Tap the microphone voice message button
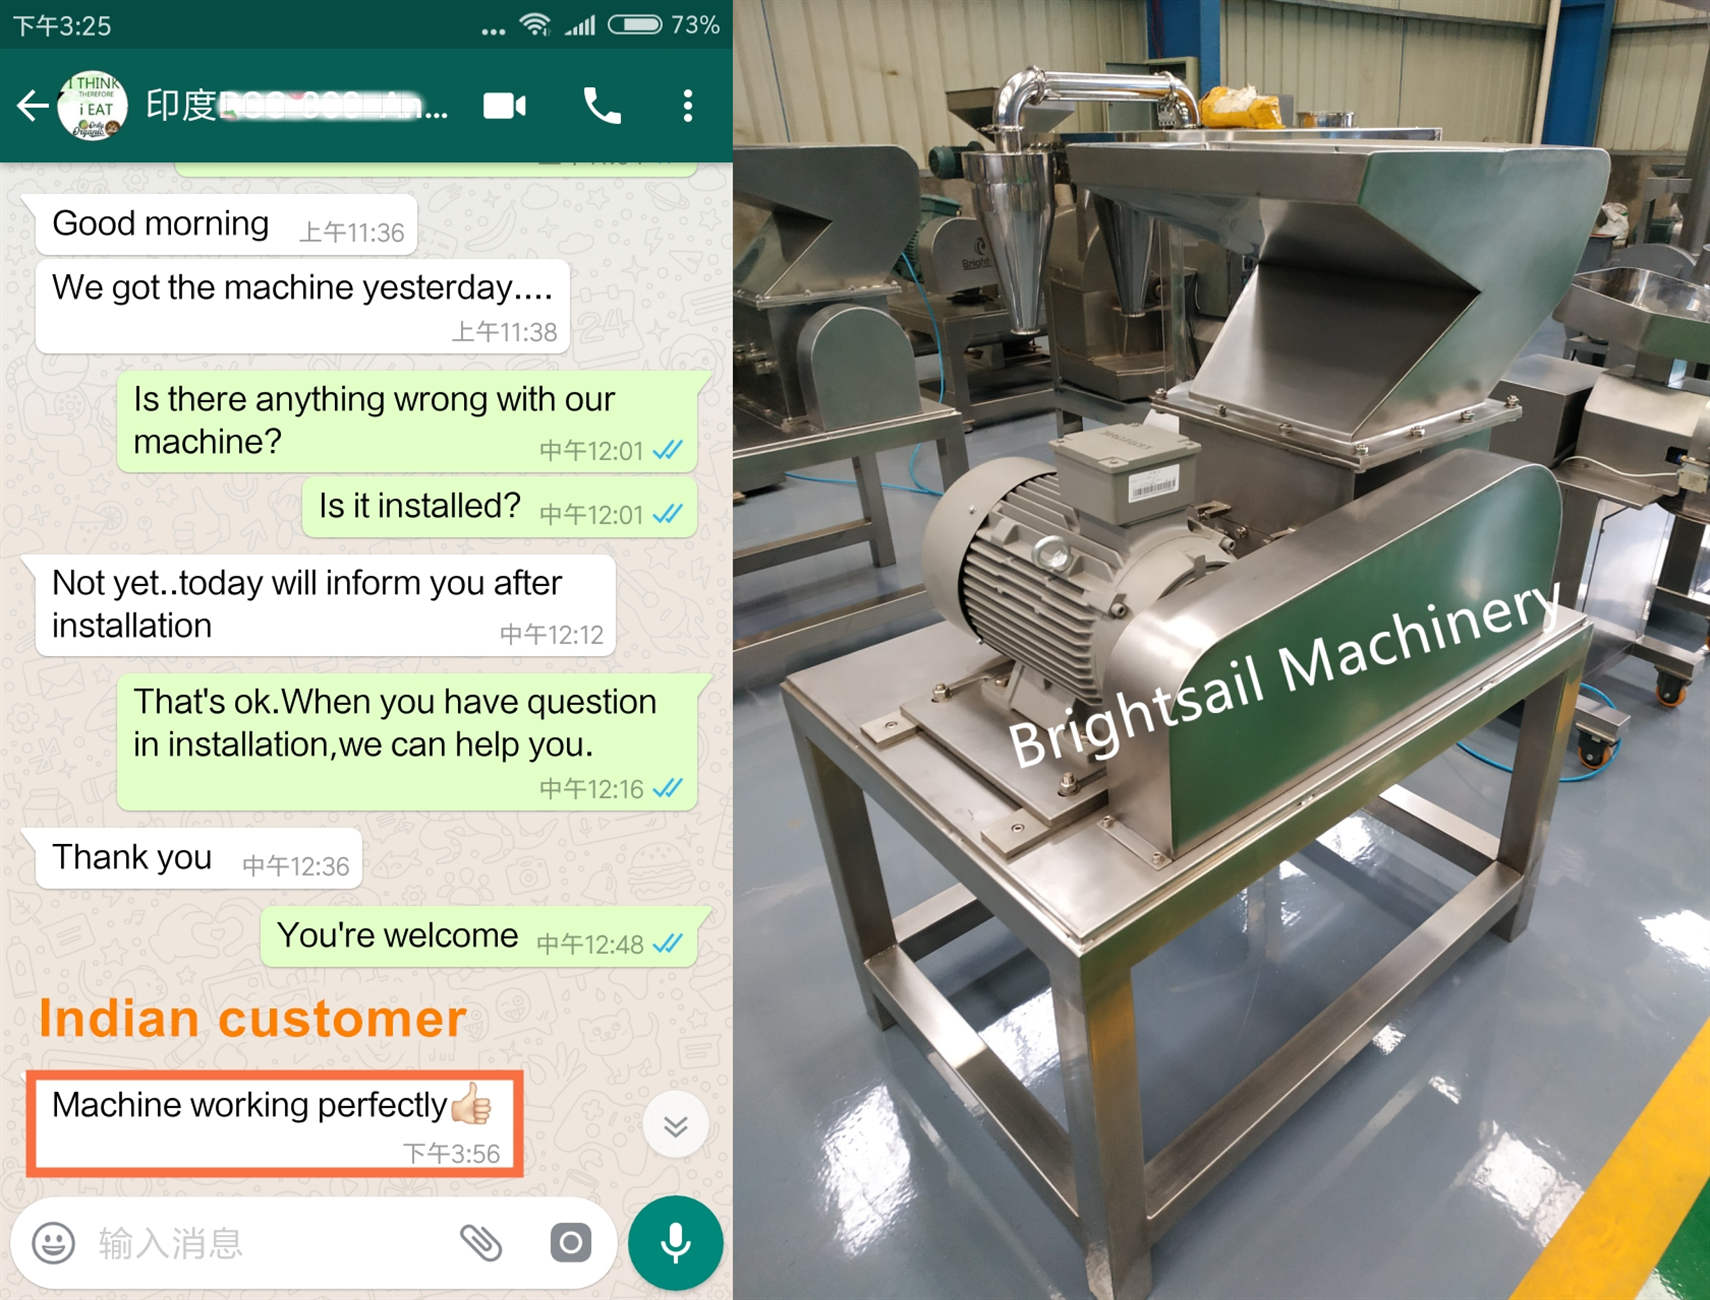 coord(676,1243)
